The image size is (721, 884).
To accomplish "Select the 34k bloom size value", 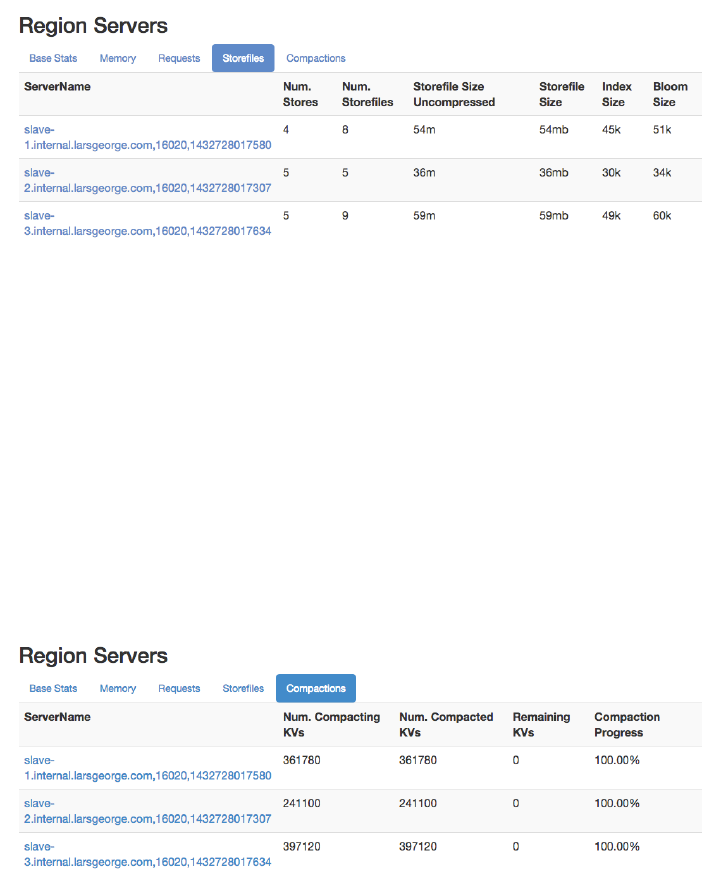I will pos(662,173).
